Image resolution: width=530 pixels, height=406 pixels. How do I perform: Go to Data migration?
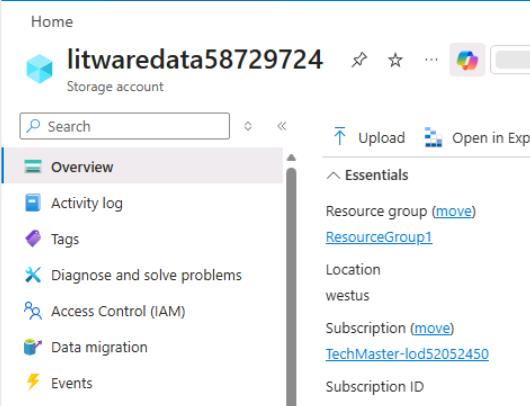click(142, 347)
